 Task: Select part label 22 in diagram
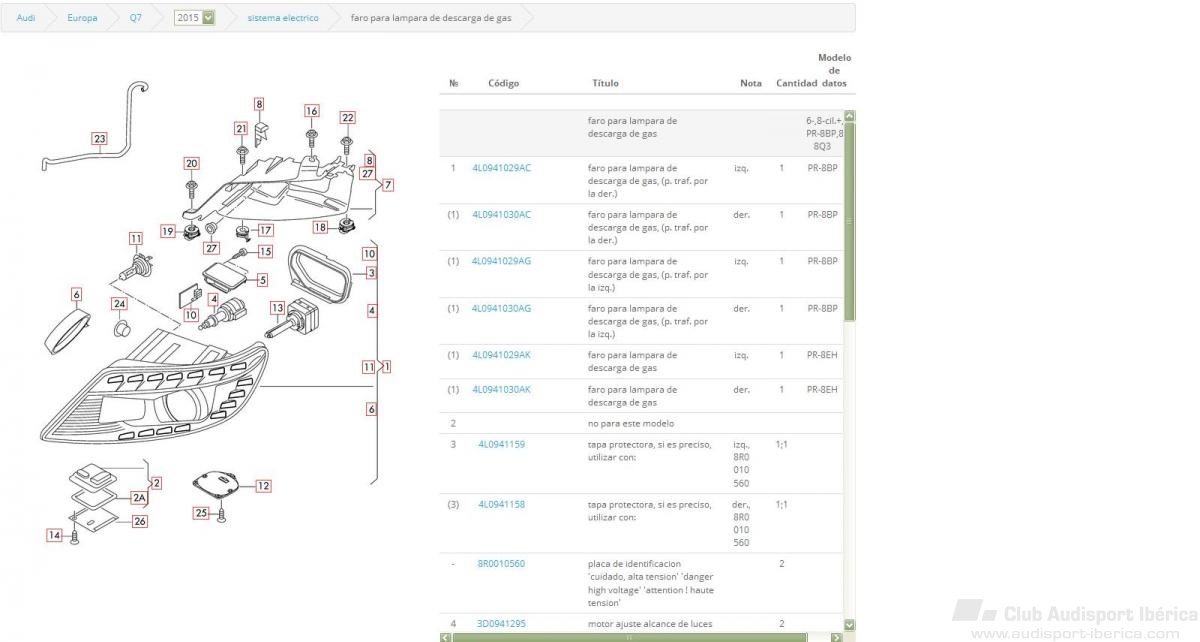tap(347, 118)
